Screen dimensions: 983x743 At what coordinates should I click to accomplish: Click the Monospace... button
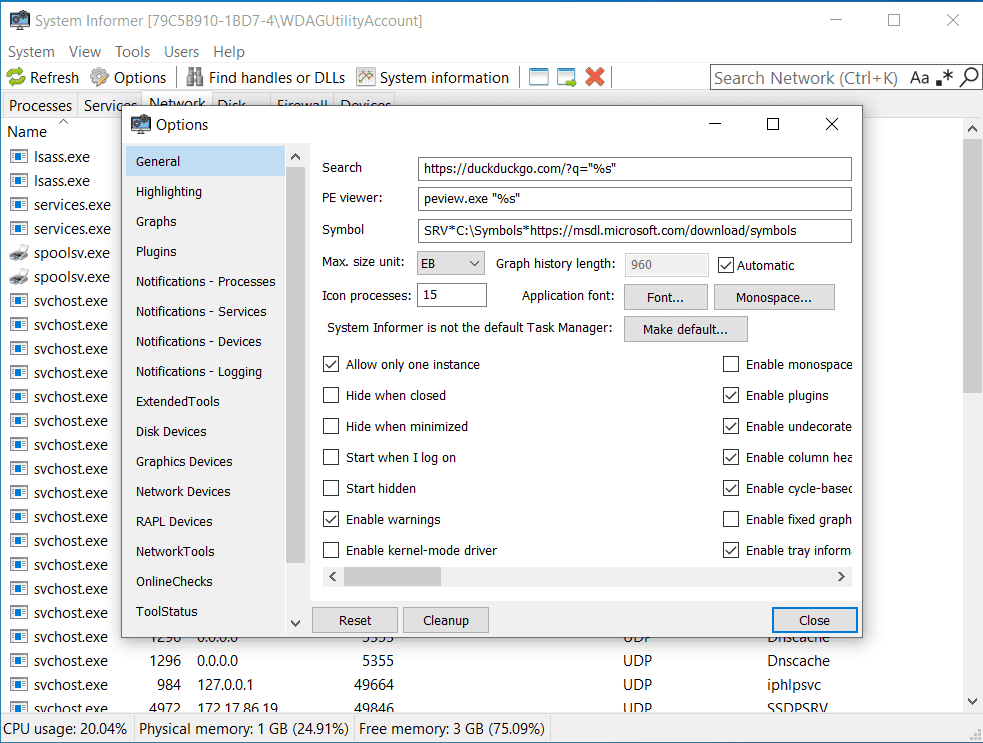tap(774, 297)
